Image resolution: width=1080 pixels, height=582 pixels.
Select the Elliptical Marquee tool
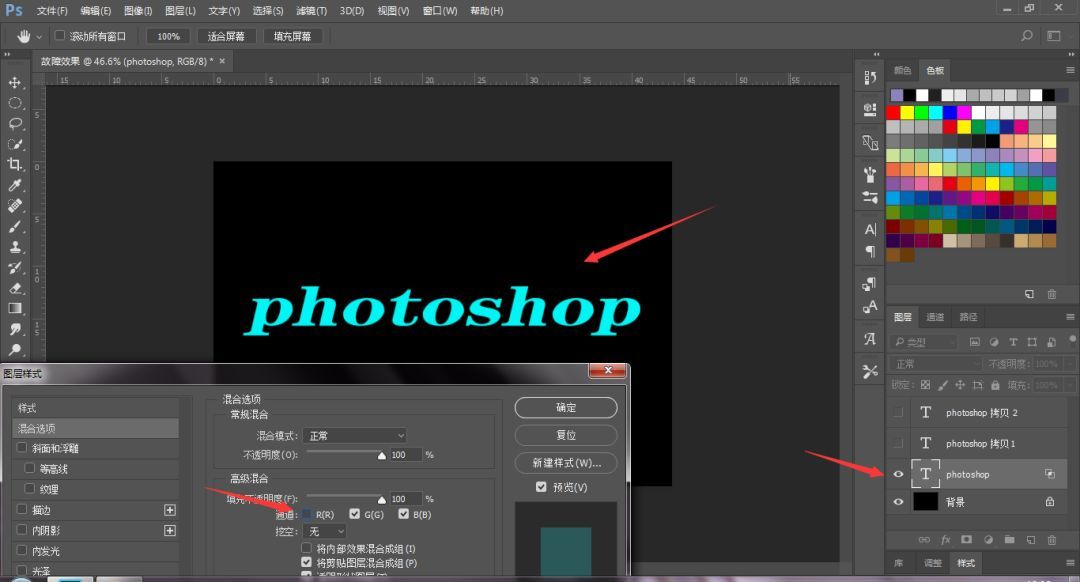pos(14,103)
